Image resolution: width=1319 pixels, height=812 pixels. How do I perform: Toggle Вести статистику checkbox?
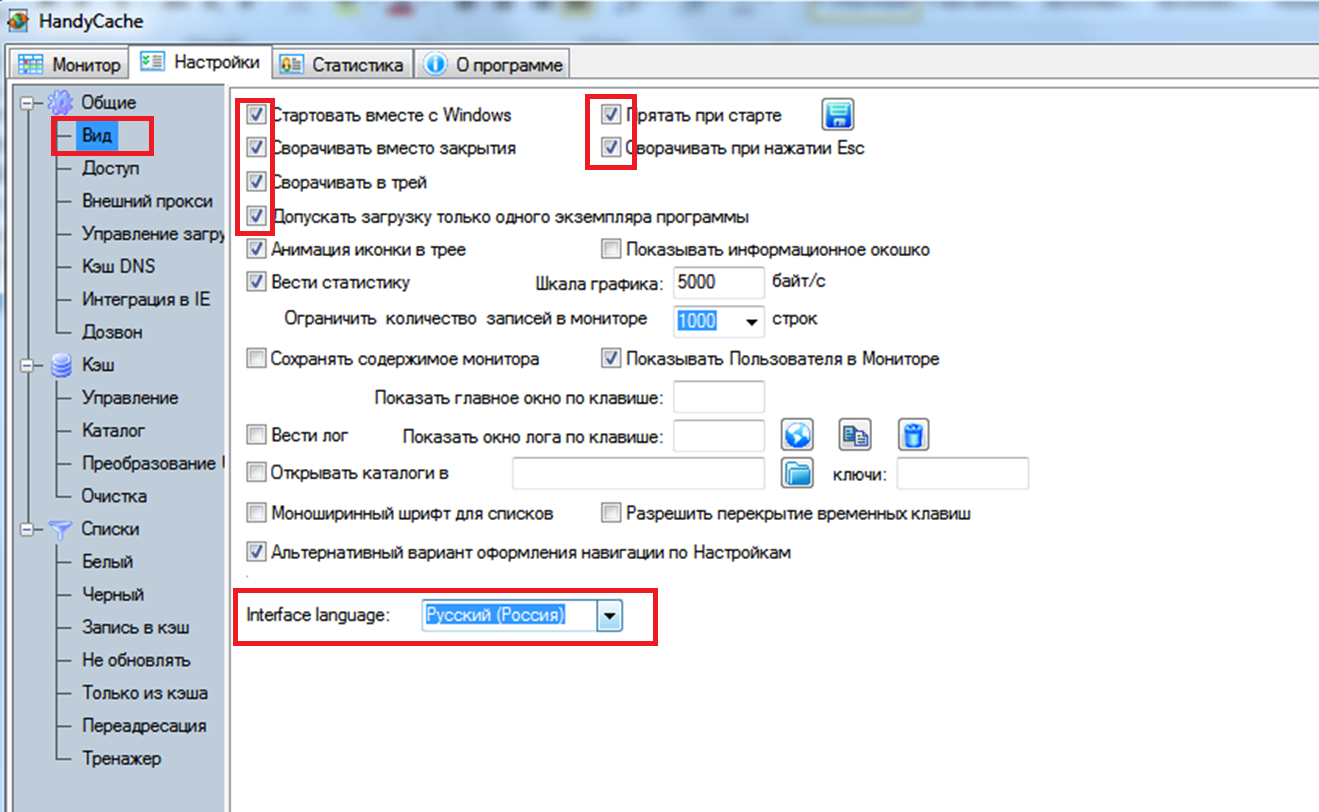[256, 282]
